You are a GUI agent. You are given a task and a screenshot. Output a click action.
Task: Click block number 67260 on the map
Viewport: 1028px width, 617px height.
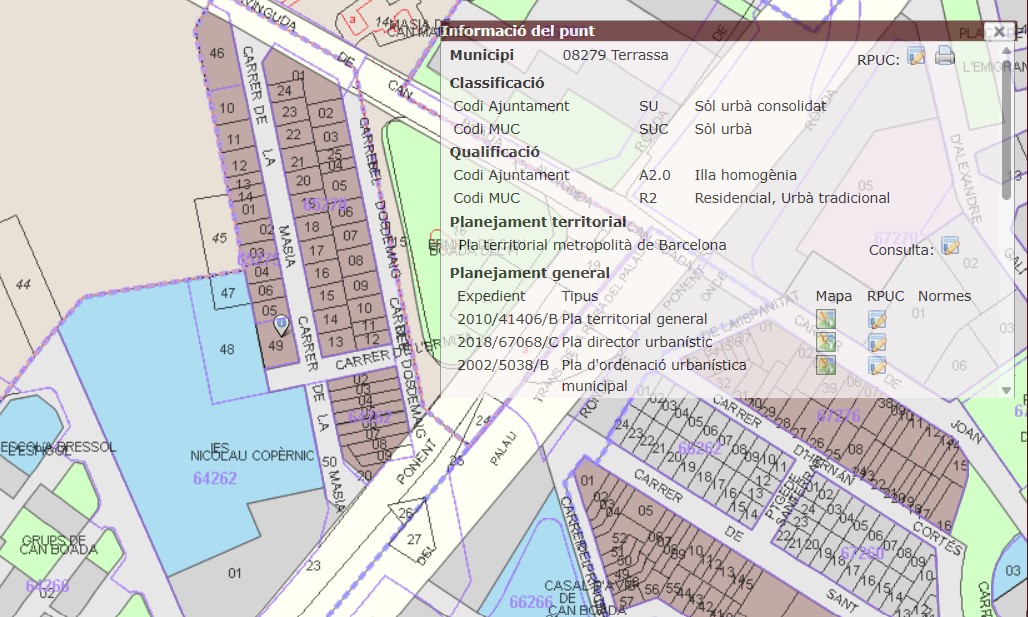[x=861, y=553]
